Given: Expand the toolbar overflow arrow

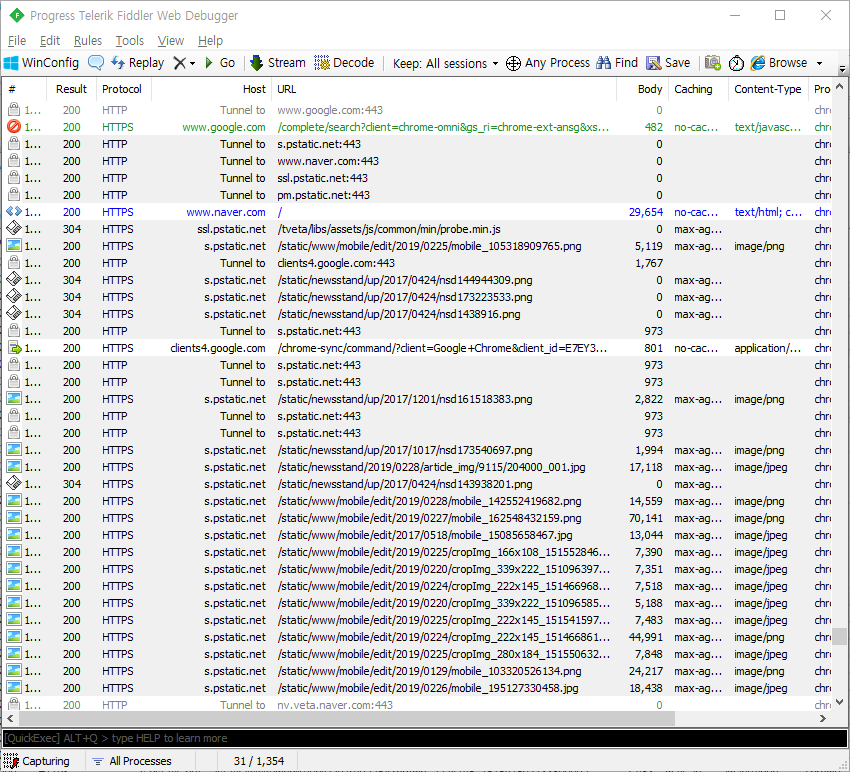Looking at the screenshot, I should point(842,69).
